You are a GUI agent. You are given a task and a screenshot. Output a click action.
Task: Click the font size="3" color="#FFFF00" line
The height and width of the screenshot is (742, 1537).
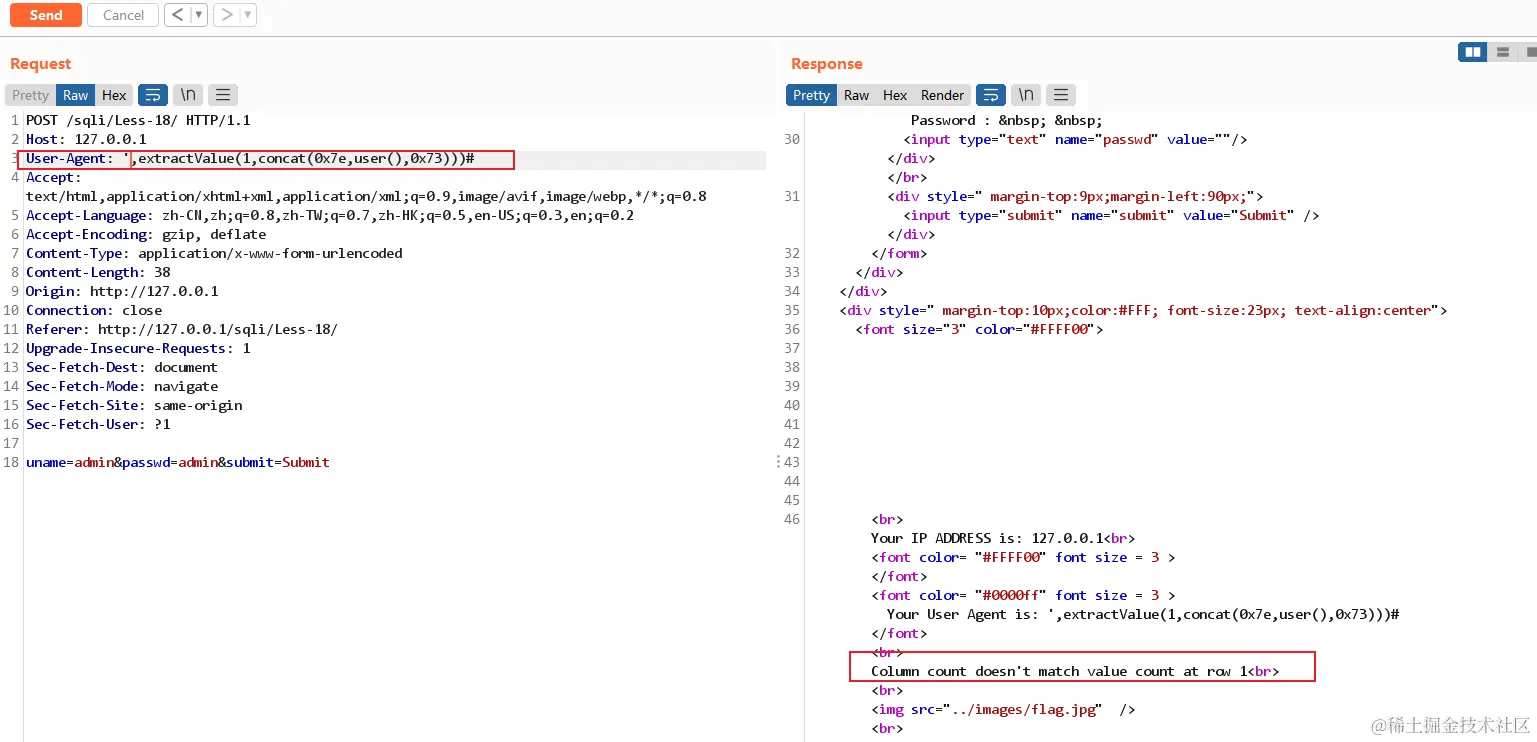(979, 329)
